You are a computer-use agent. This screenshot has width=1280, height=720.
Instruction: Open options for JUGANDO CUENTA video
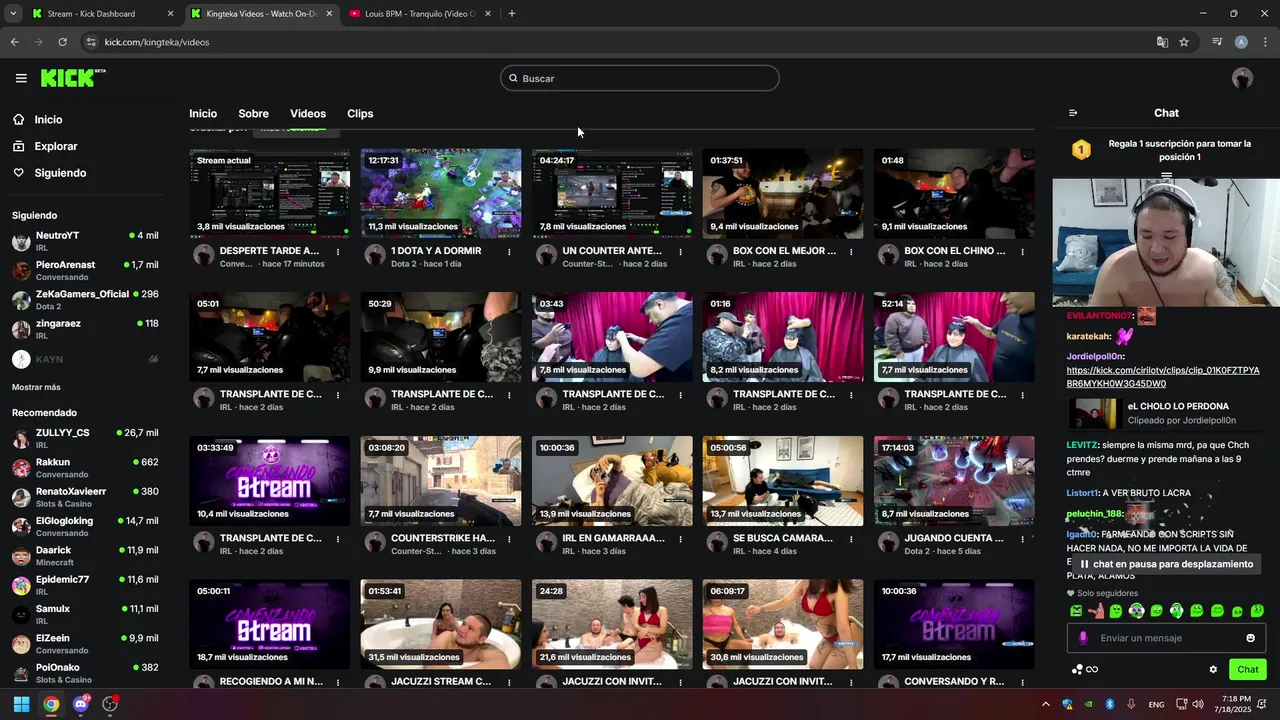point(1022,539)
